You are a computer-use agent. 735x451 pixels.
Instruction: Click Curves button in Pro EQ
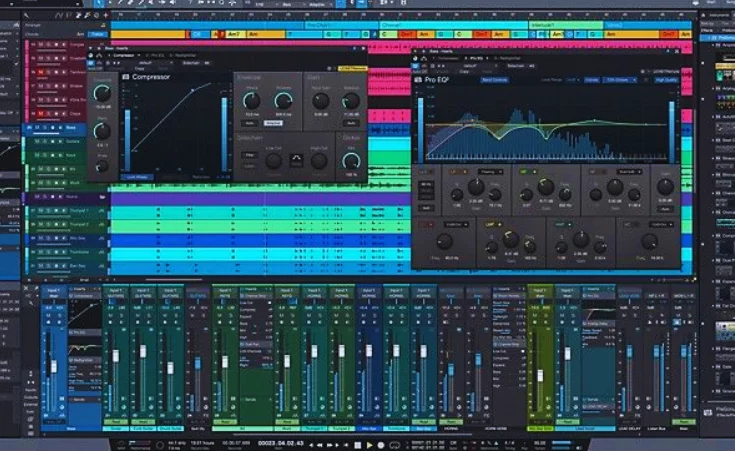(x=591, y=80)
